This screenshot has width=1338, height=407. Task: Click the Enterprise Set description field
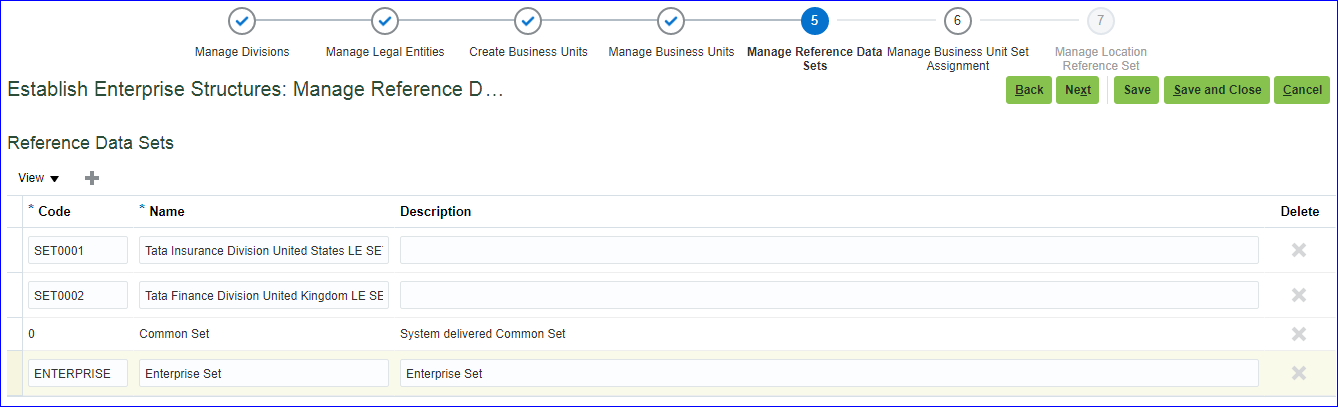(x=828, y=373)
